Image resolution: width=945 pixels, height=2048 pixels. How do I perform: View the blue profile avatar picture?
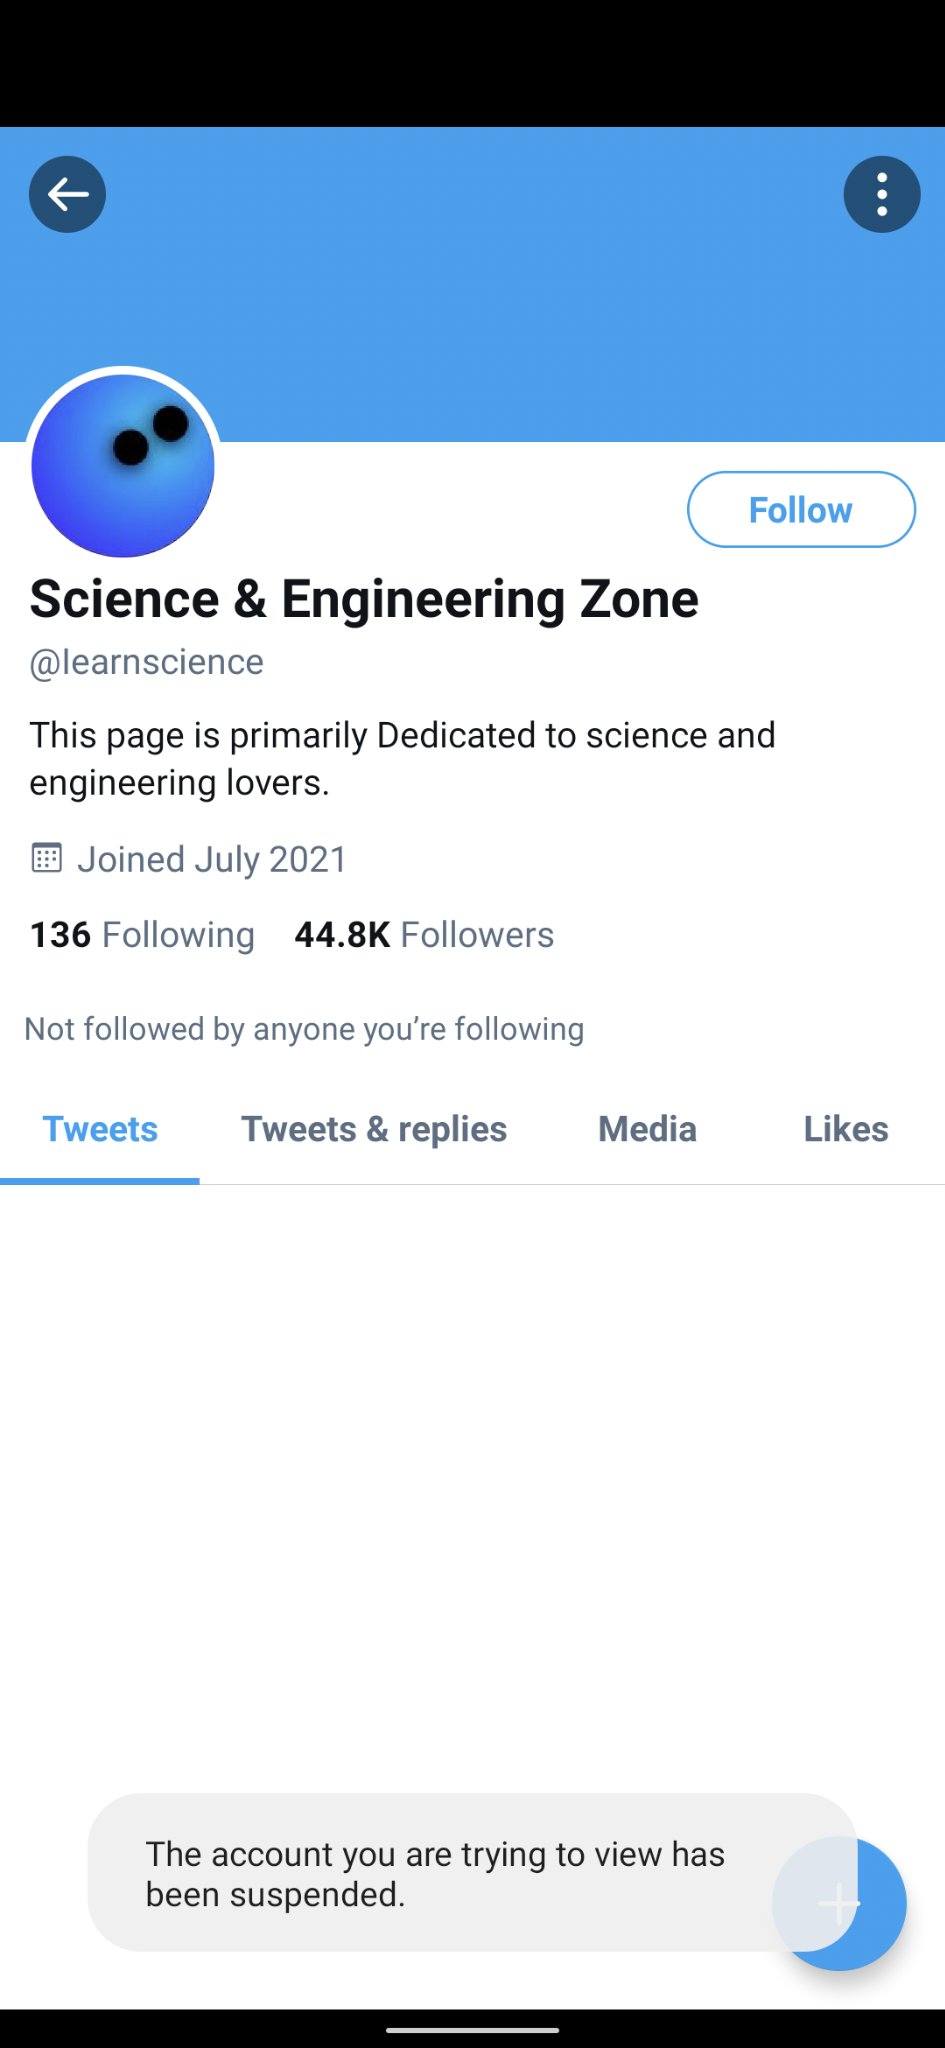pos(123,465)
